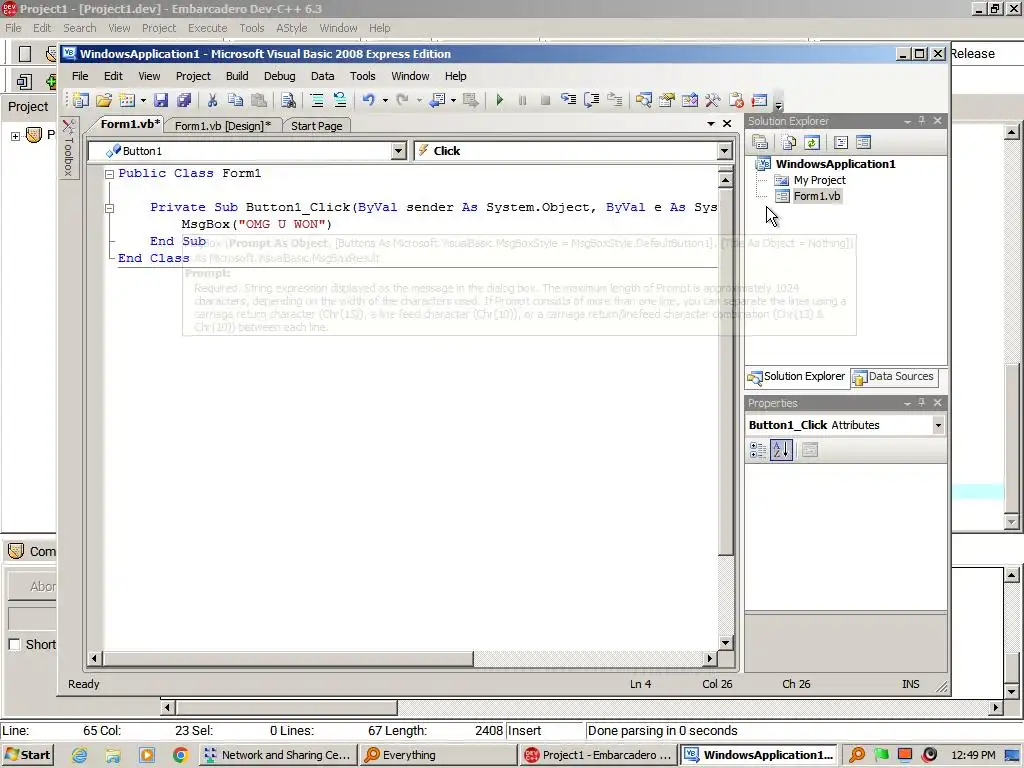Open the Button1 class name dropdown
The width and height of the screenshot is (1024, 768).
point(398,152)
